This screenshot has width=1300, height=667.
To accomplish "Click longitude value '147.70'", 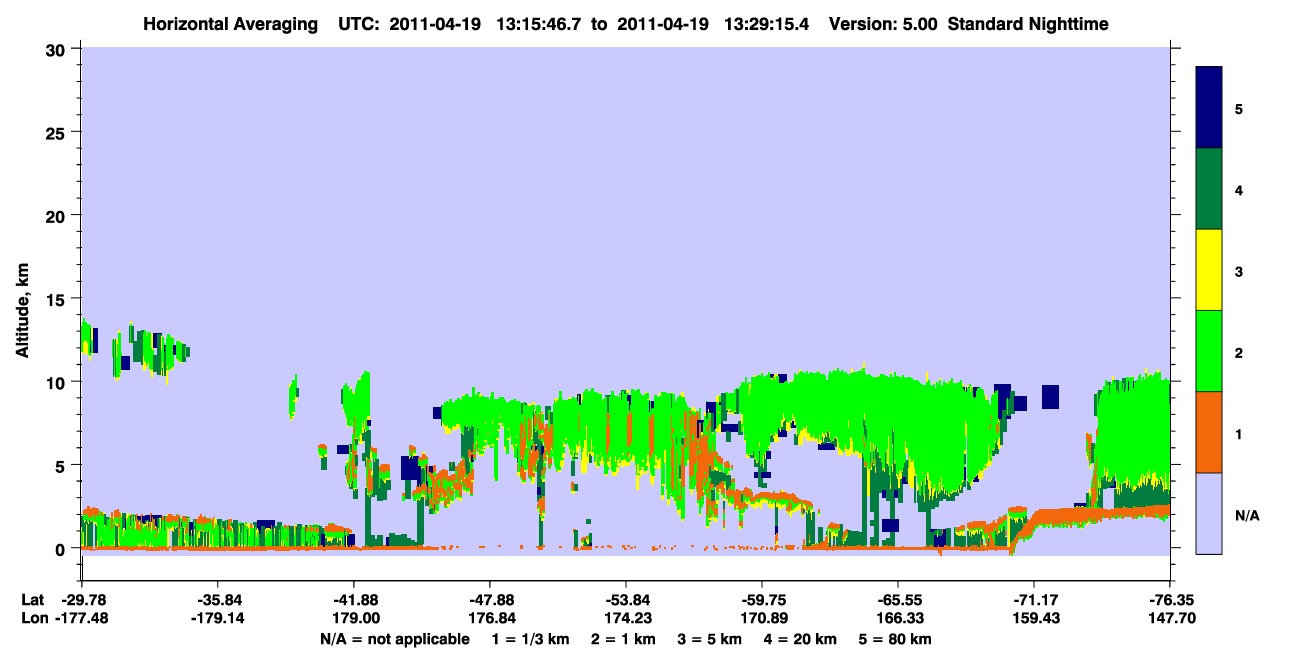I will point(1170,618).
